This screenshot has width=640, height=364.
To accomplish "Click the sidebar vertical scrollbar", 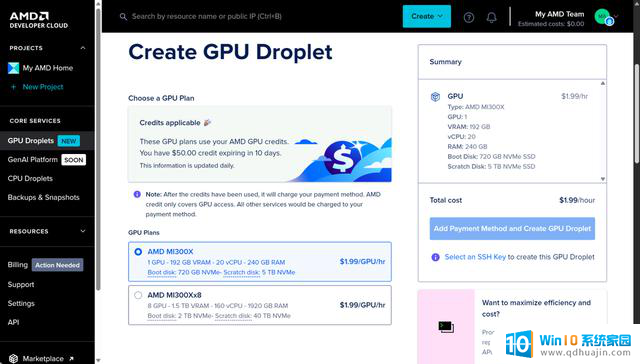I will coord(98,149).
